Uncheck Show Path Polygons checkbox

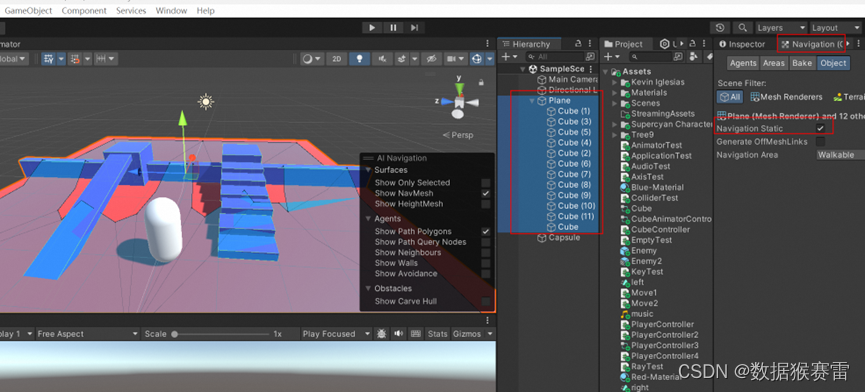pos(485,232)
